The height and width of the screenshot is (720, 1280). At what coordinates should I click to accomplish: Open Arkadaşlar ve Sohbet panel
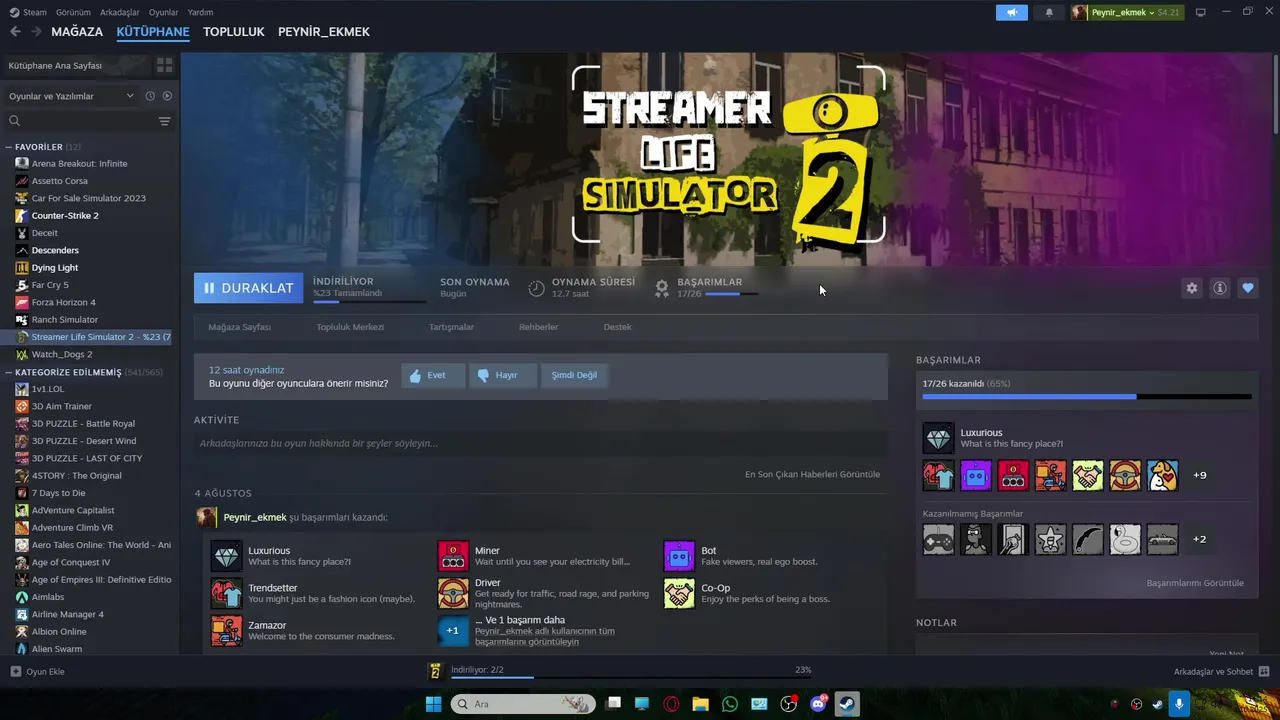1221,671
